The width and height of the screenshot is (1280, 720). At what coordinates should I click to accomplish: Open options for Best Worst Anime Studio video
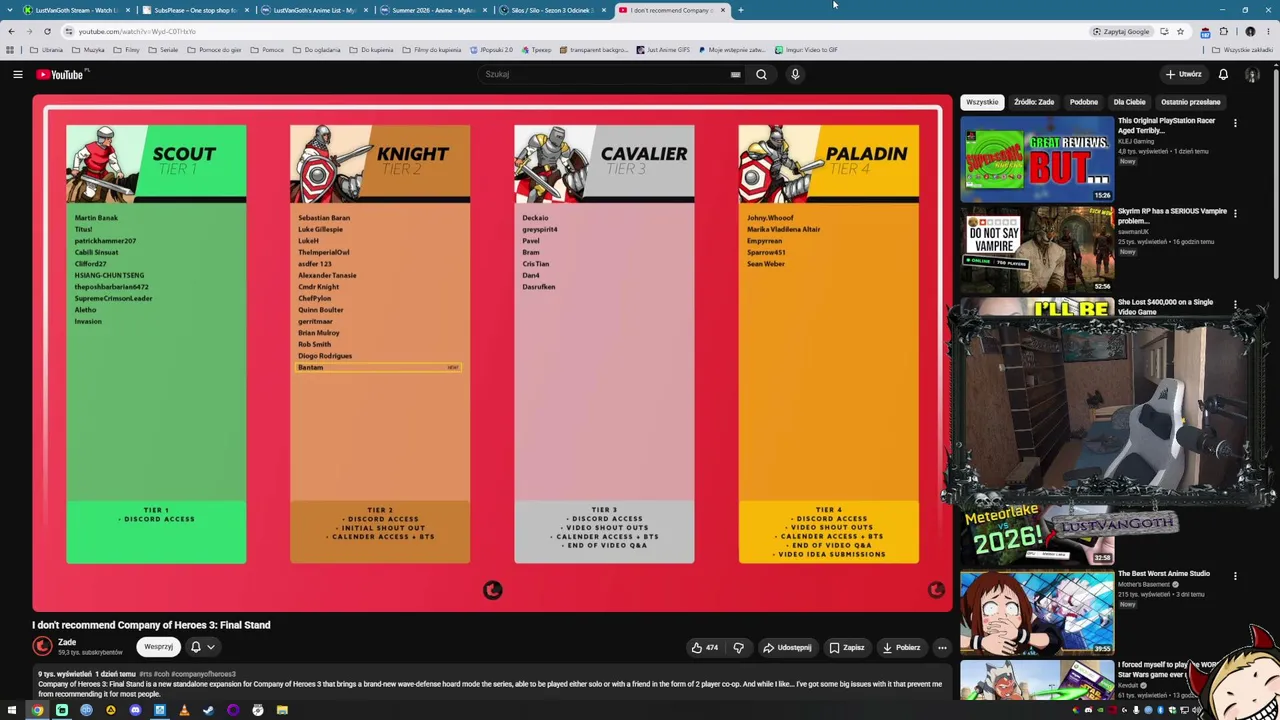[x=1235, y=576]
